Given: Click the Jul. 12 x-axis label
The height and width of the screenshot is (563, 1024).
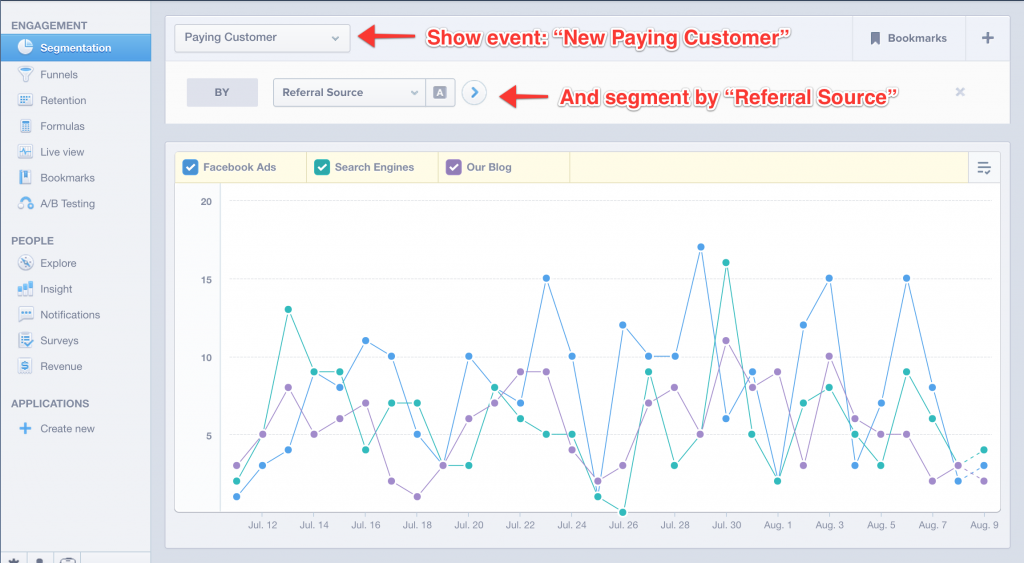Looking at the screenshot, I should pyautogui.click(x=263, y=525).
